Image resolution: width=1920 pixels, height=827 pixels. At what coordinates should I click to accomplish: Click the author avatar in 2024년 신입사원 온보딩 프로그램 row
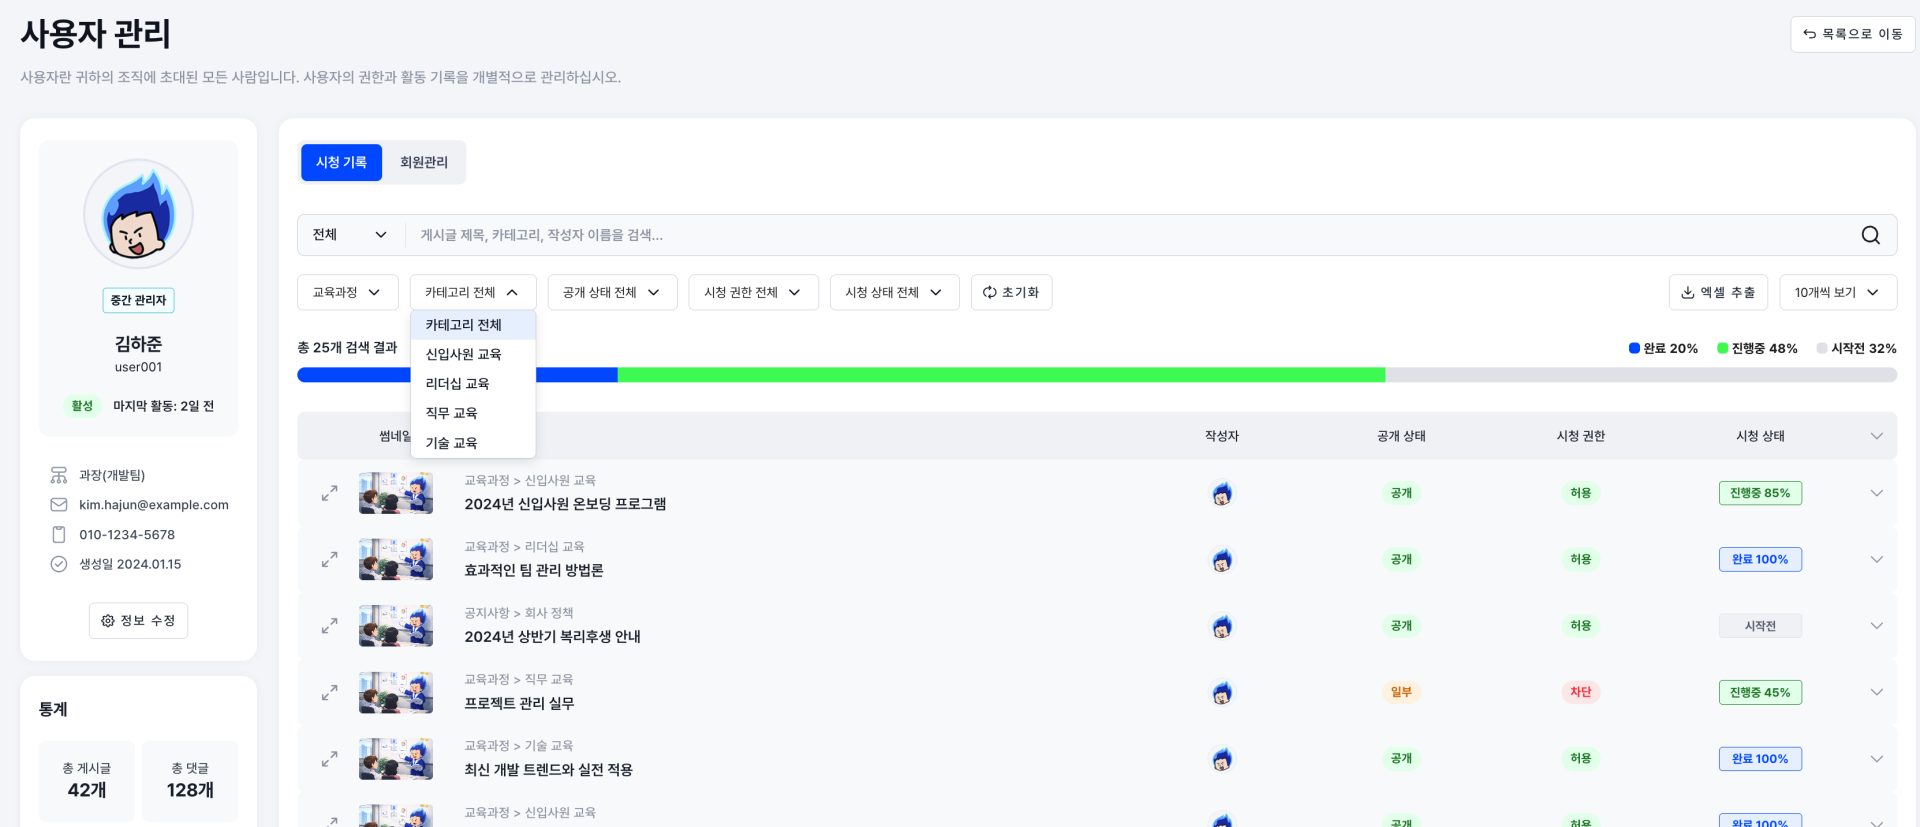point(1221,493)
